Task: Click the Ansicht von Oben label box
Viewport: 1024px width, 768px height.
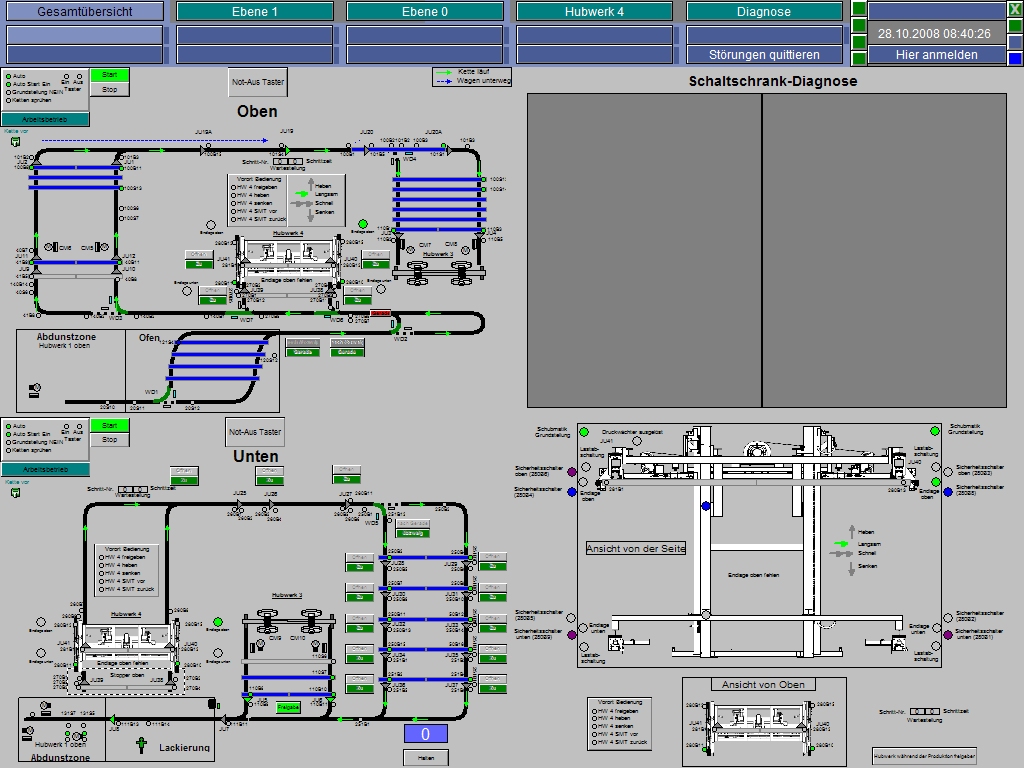Action: click(763, 684)
